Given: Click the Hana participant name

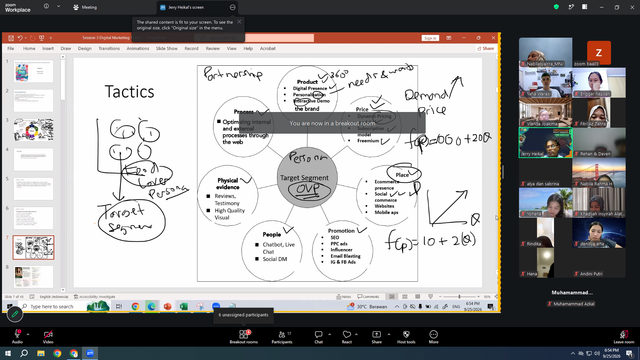Looking at the screenshot, I should tap(532, 274).
